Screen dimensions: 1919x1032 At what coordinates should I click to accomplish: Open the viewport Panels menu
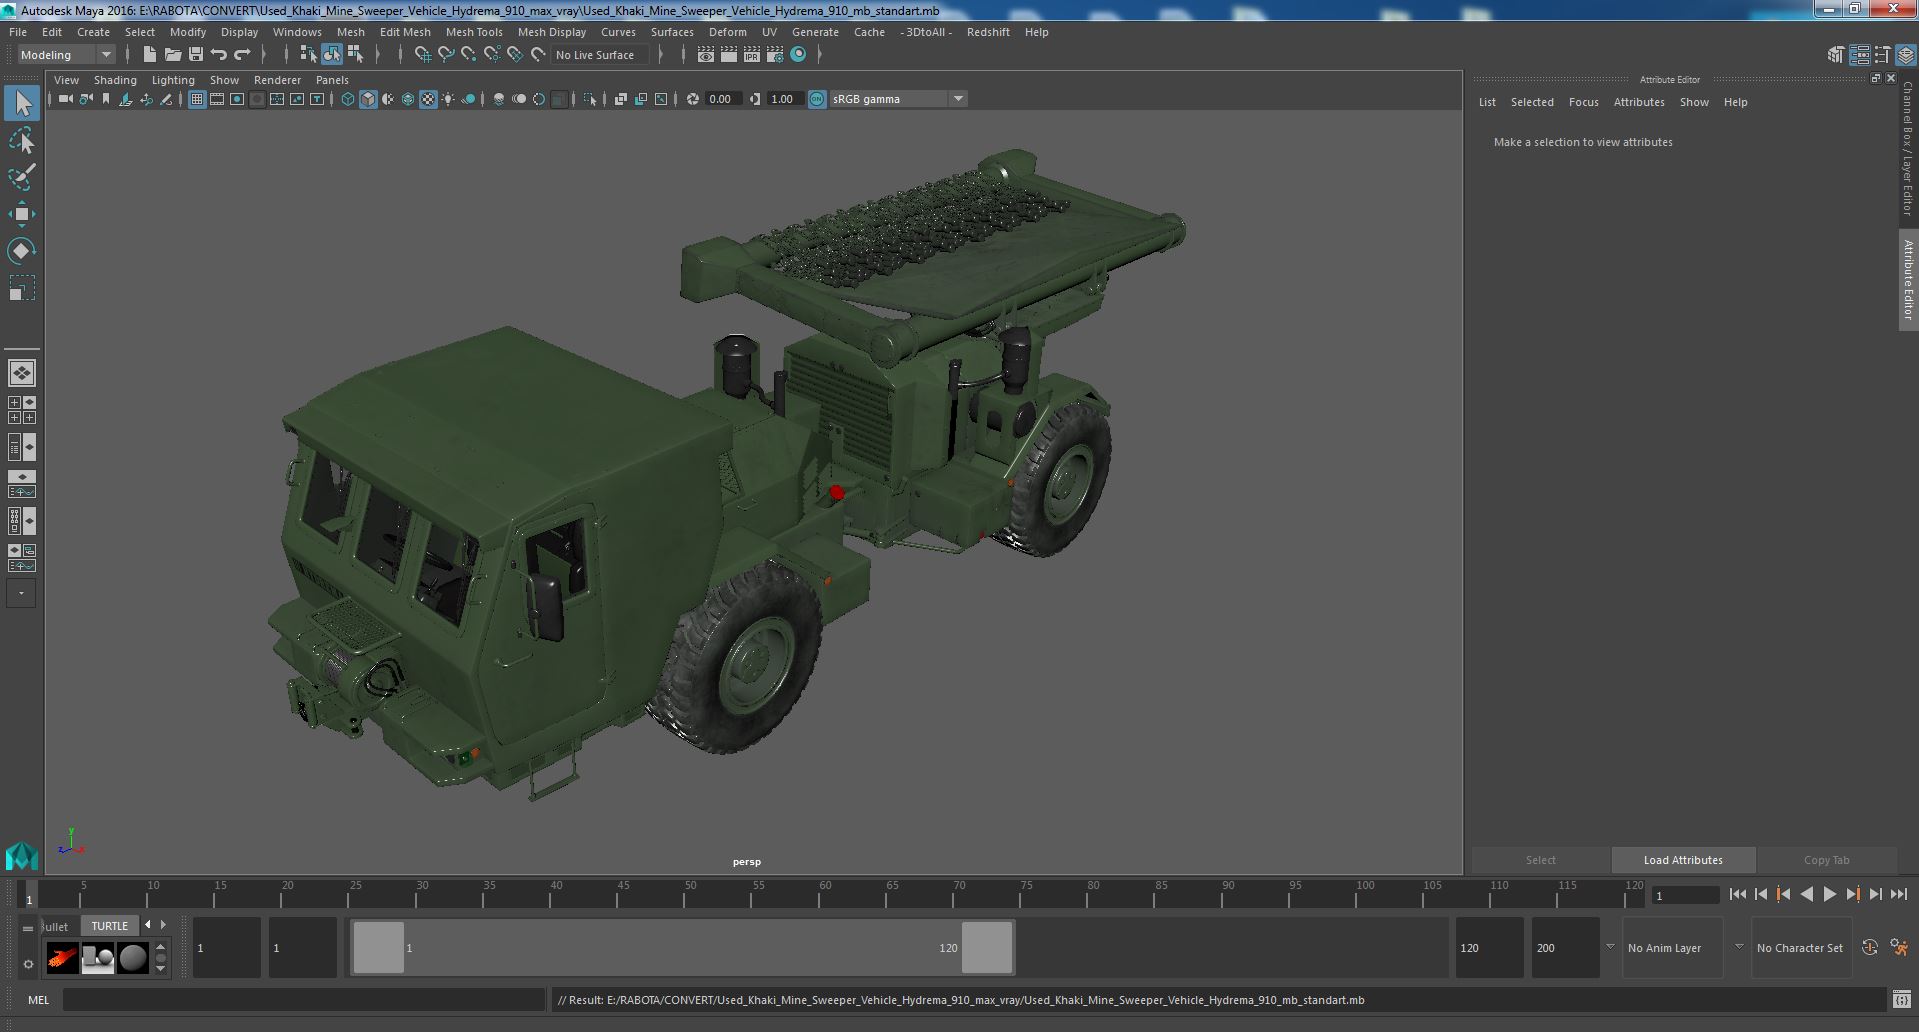pyautogui.click(x=332, y=80)
